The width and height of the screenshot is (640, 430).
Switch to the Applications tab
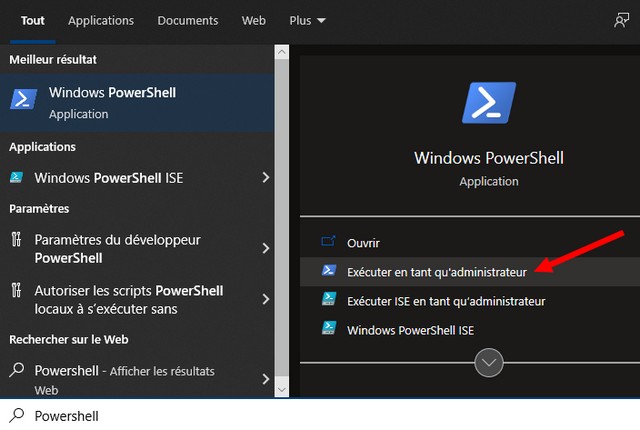(101, 20)
